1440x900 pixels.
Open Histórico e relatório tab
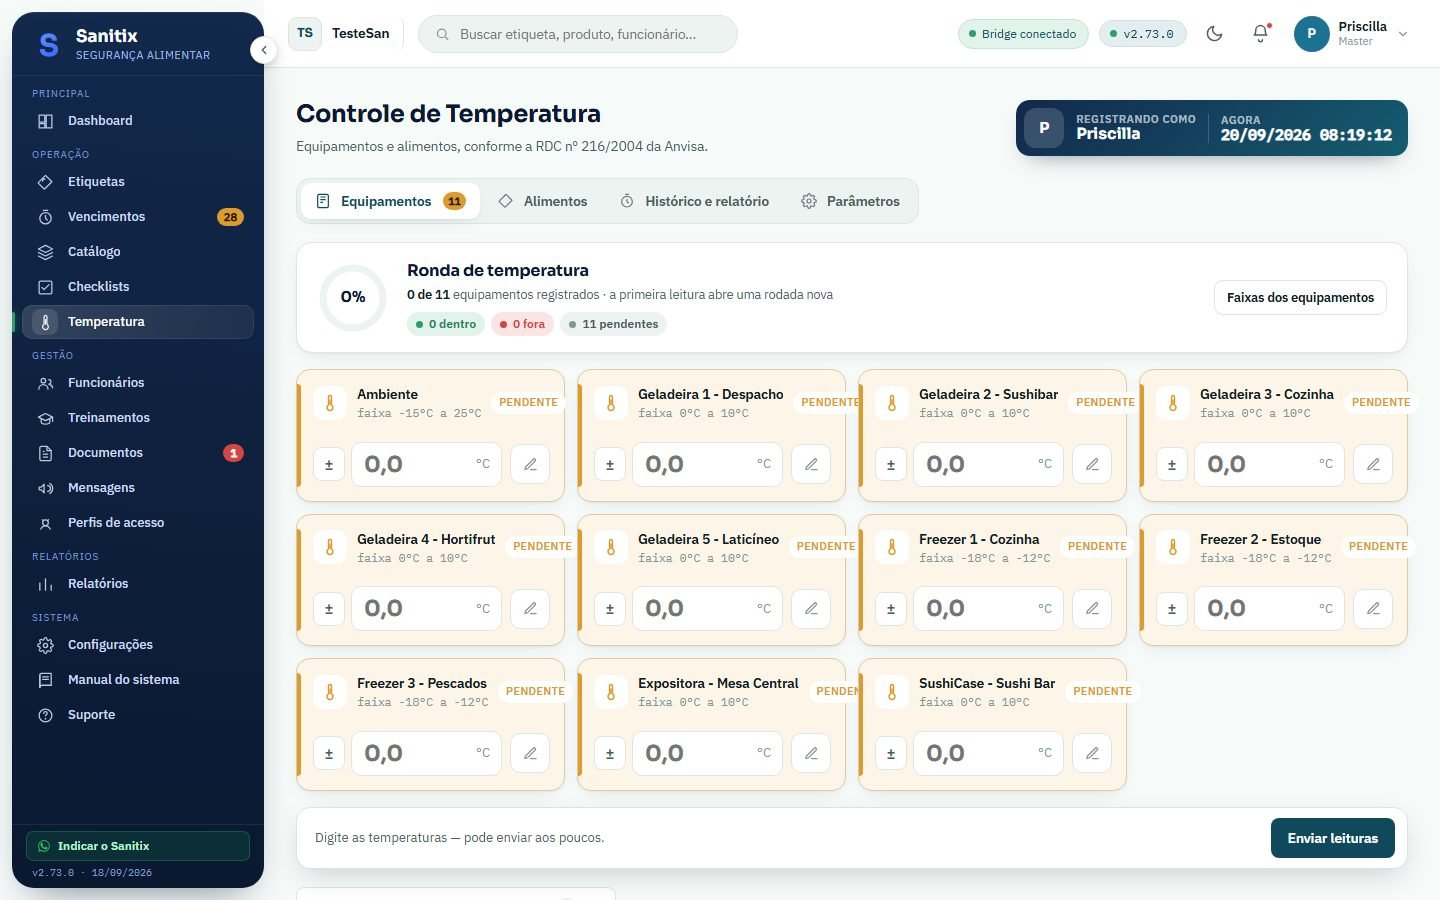coord(695,201)
